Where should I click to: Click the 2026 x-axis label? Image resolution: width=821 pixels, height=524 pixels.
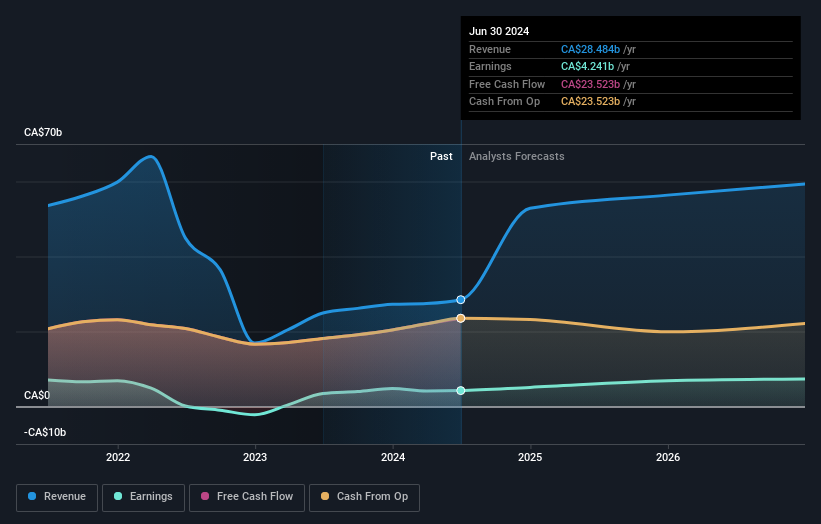click(x=668, y=457)
